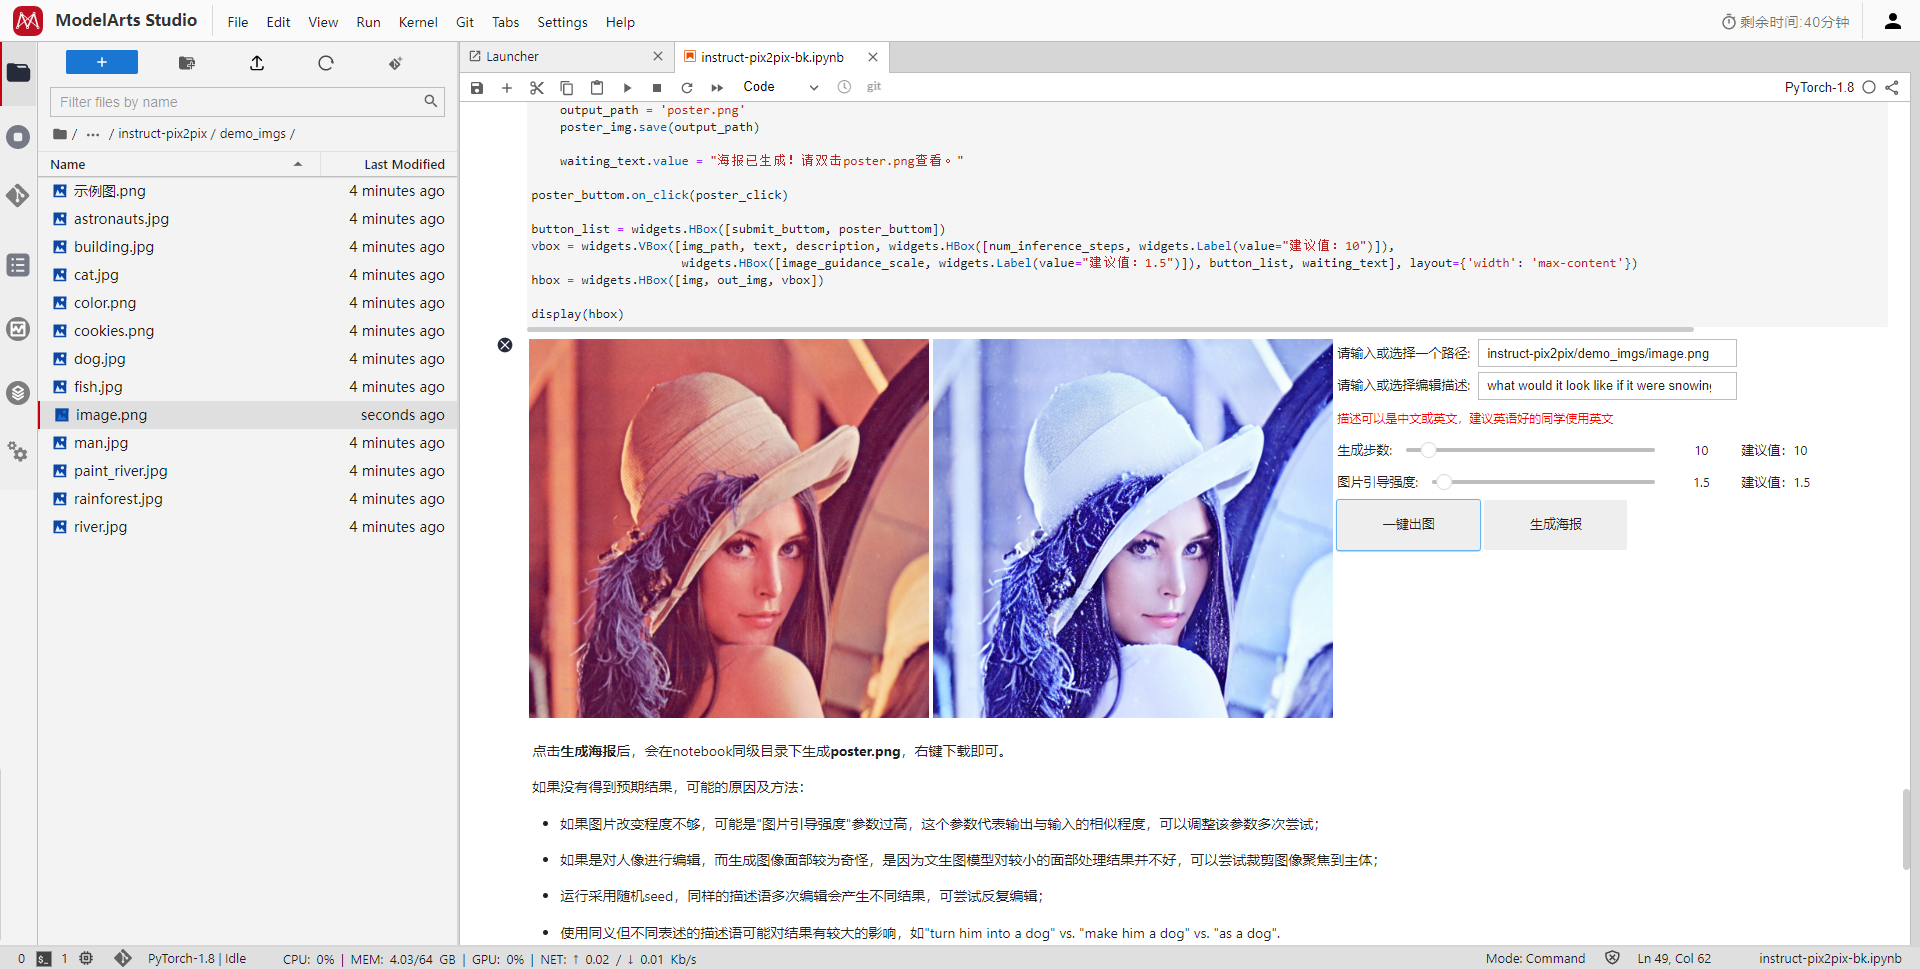This screenshot has height=969, width=1920.
Task: Click the new folder icon in file browser
Action: (x=187, y=63)
